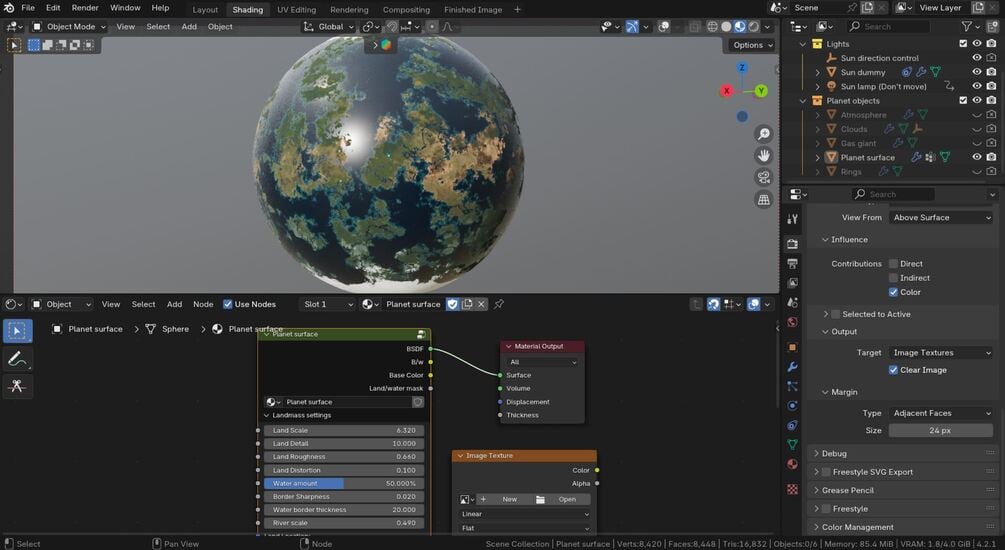Viewport: 1005px width, 550px height.
Task: Click the outliner filter funnel icon
Action: [967, 26]
